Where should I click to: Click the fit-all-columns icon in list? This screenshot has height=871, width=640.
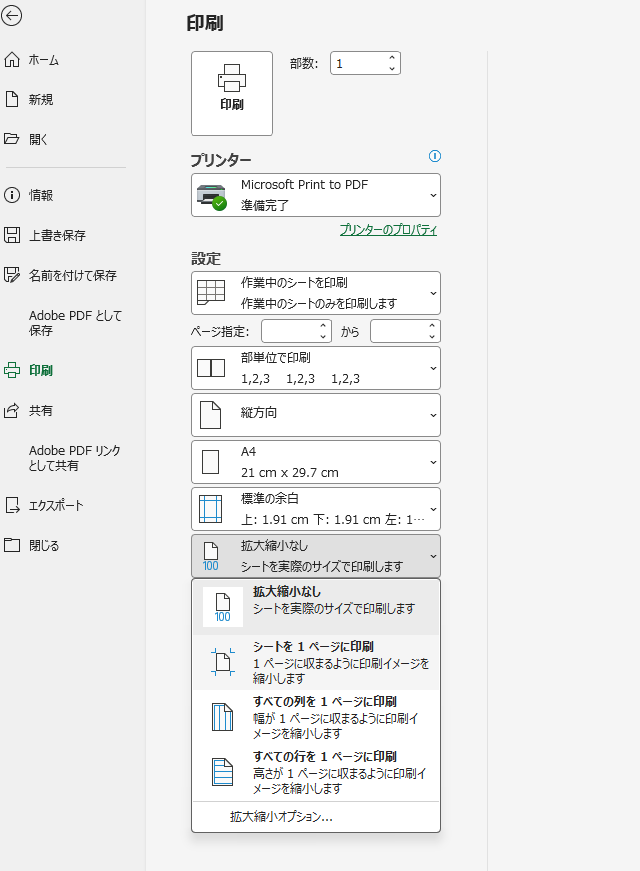click(x=223, y=717)
